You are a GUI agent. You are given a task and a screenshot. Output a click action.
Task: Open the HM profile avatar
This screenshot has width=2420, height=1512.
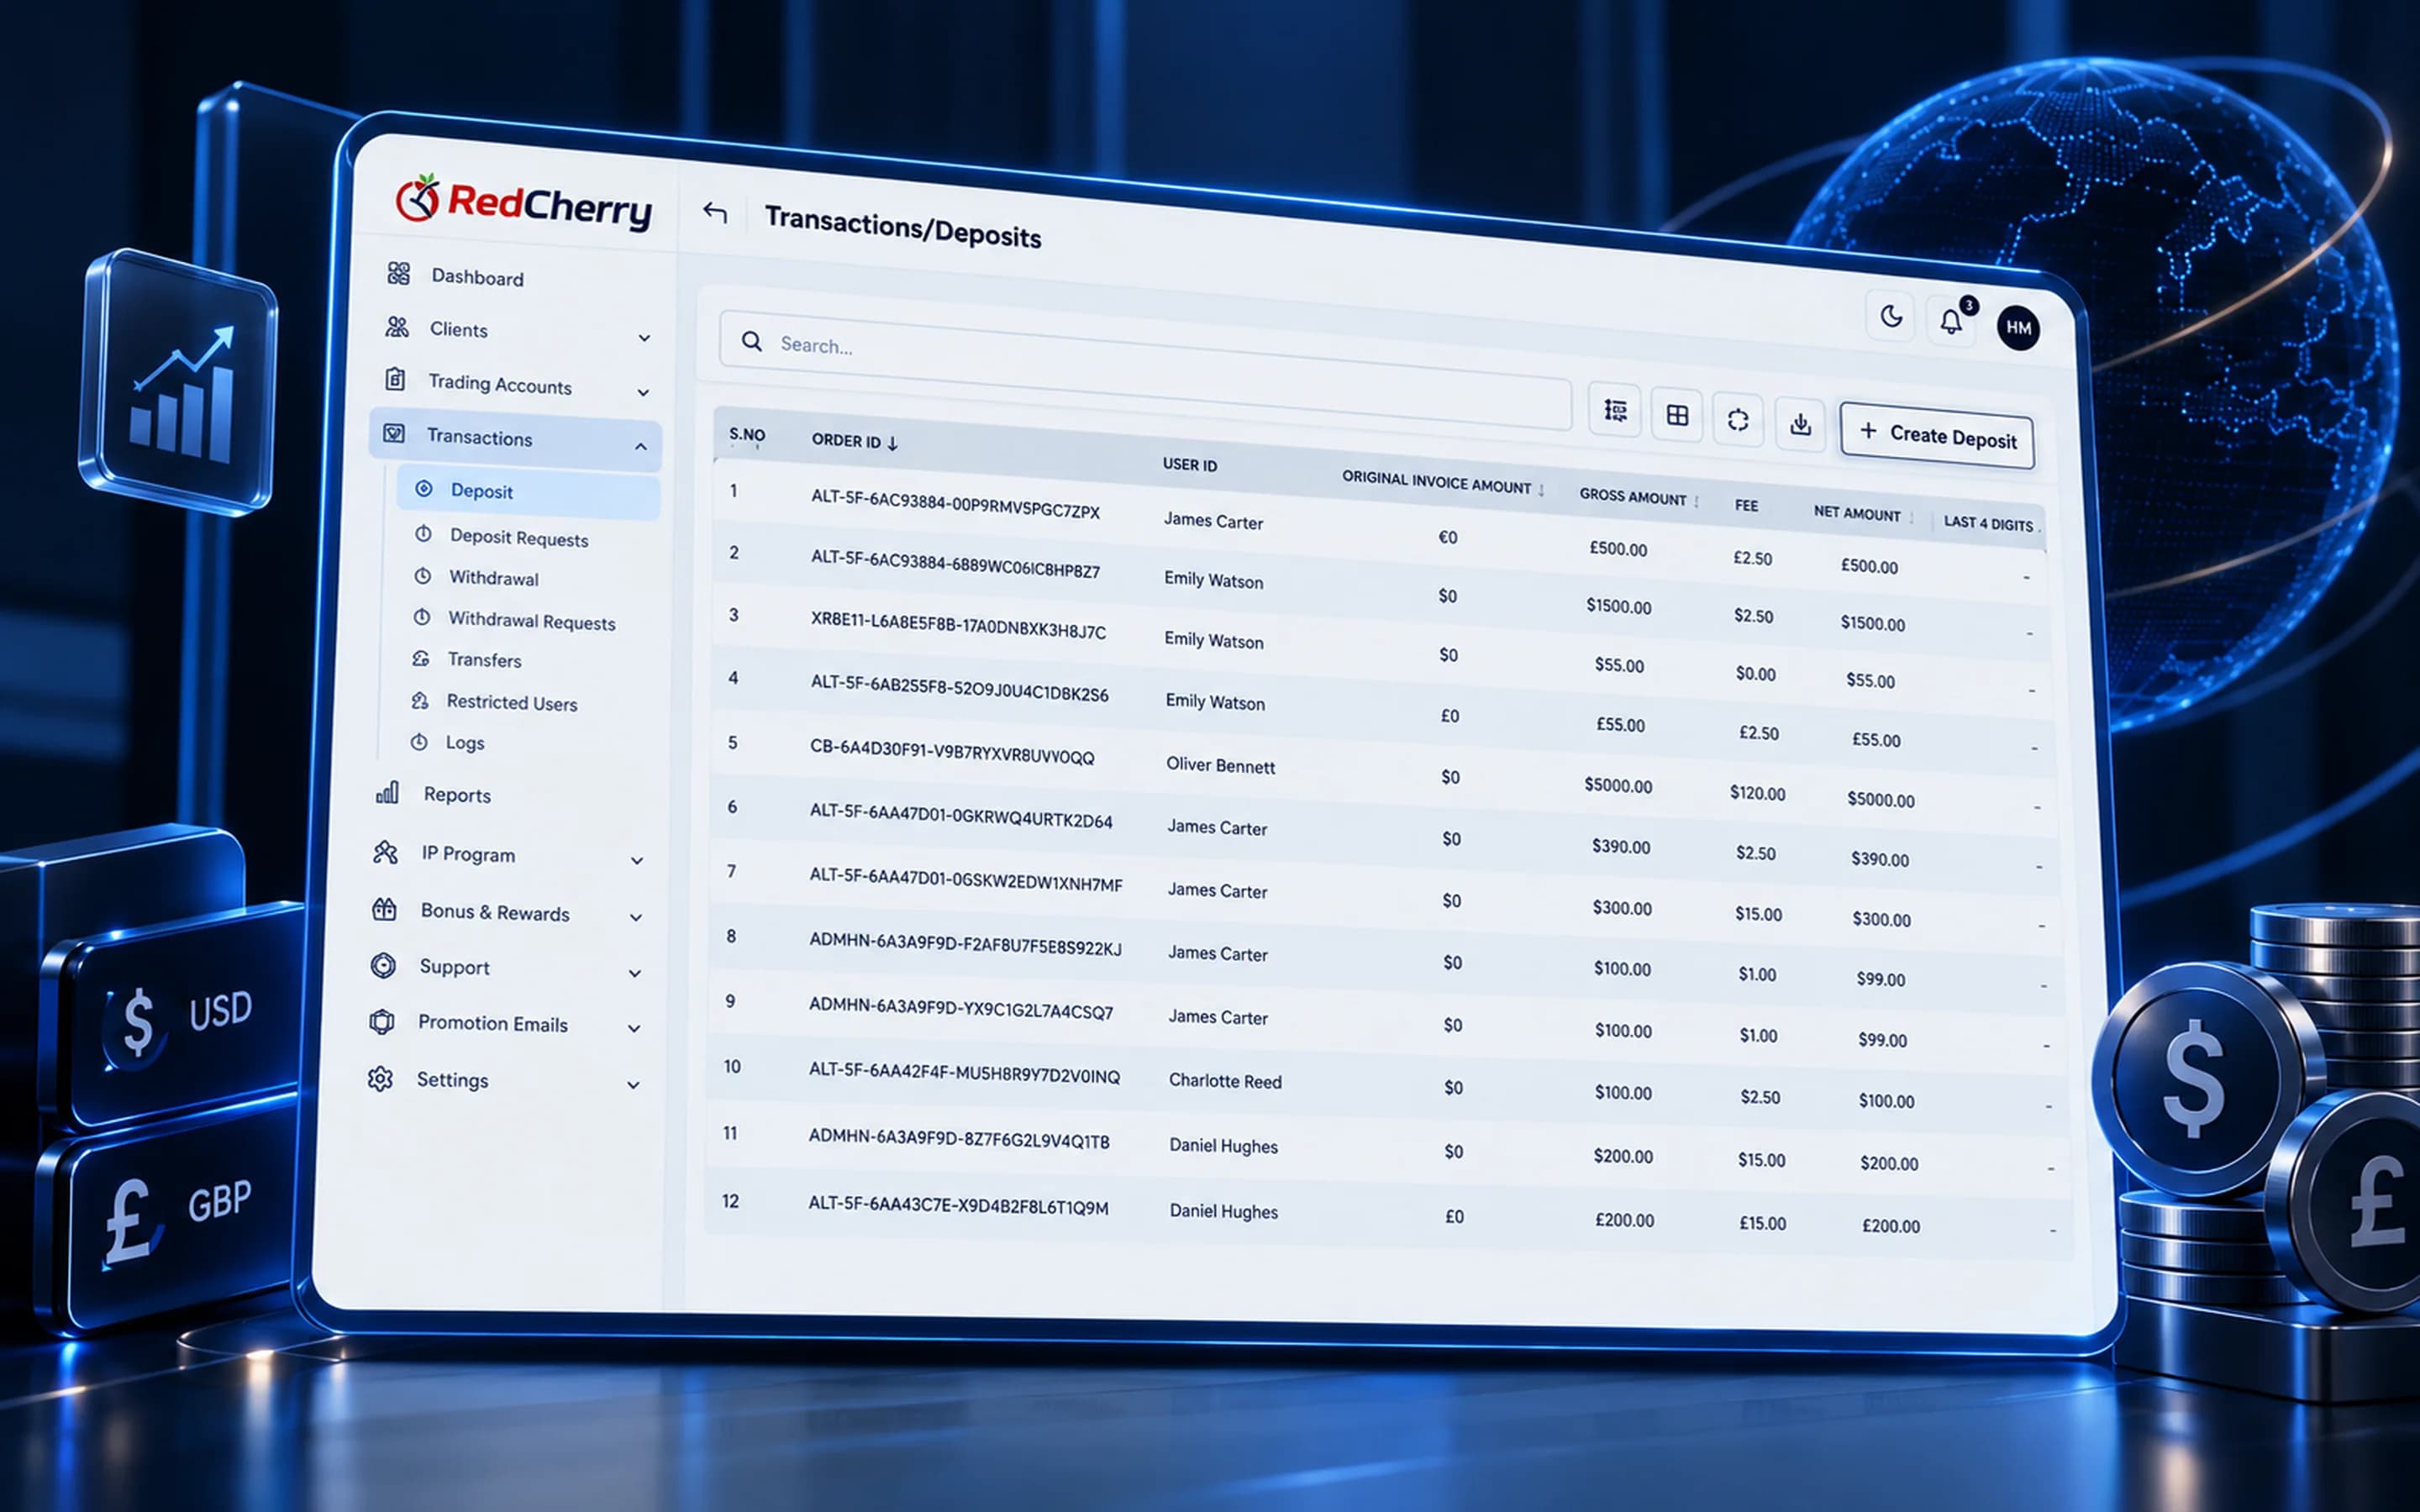(x=2018, y=328)
